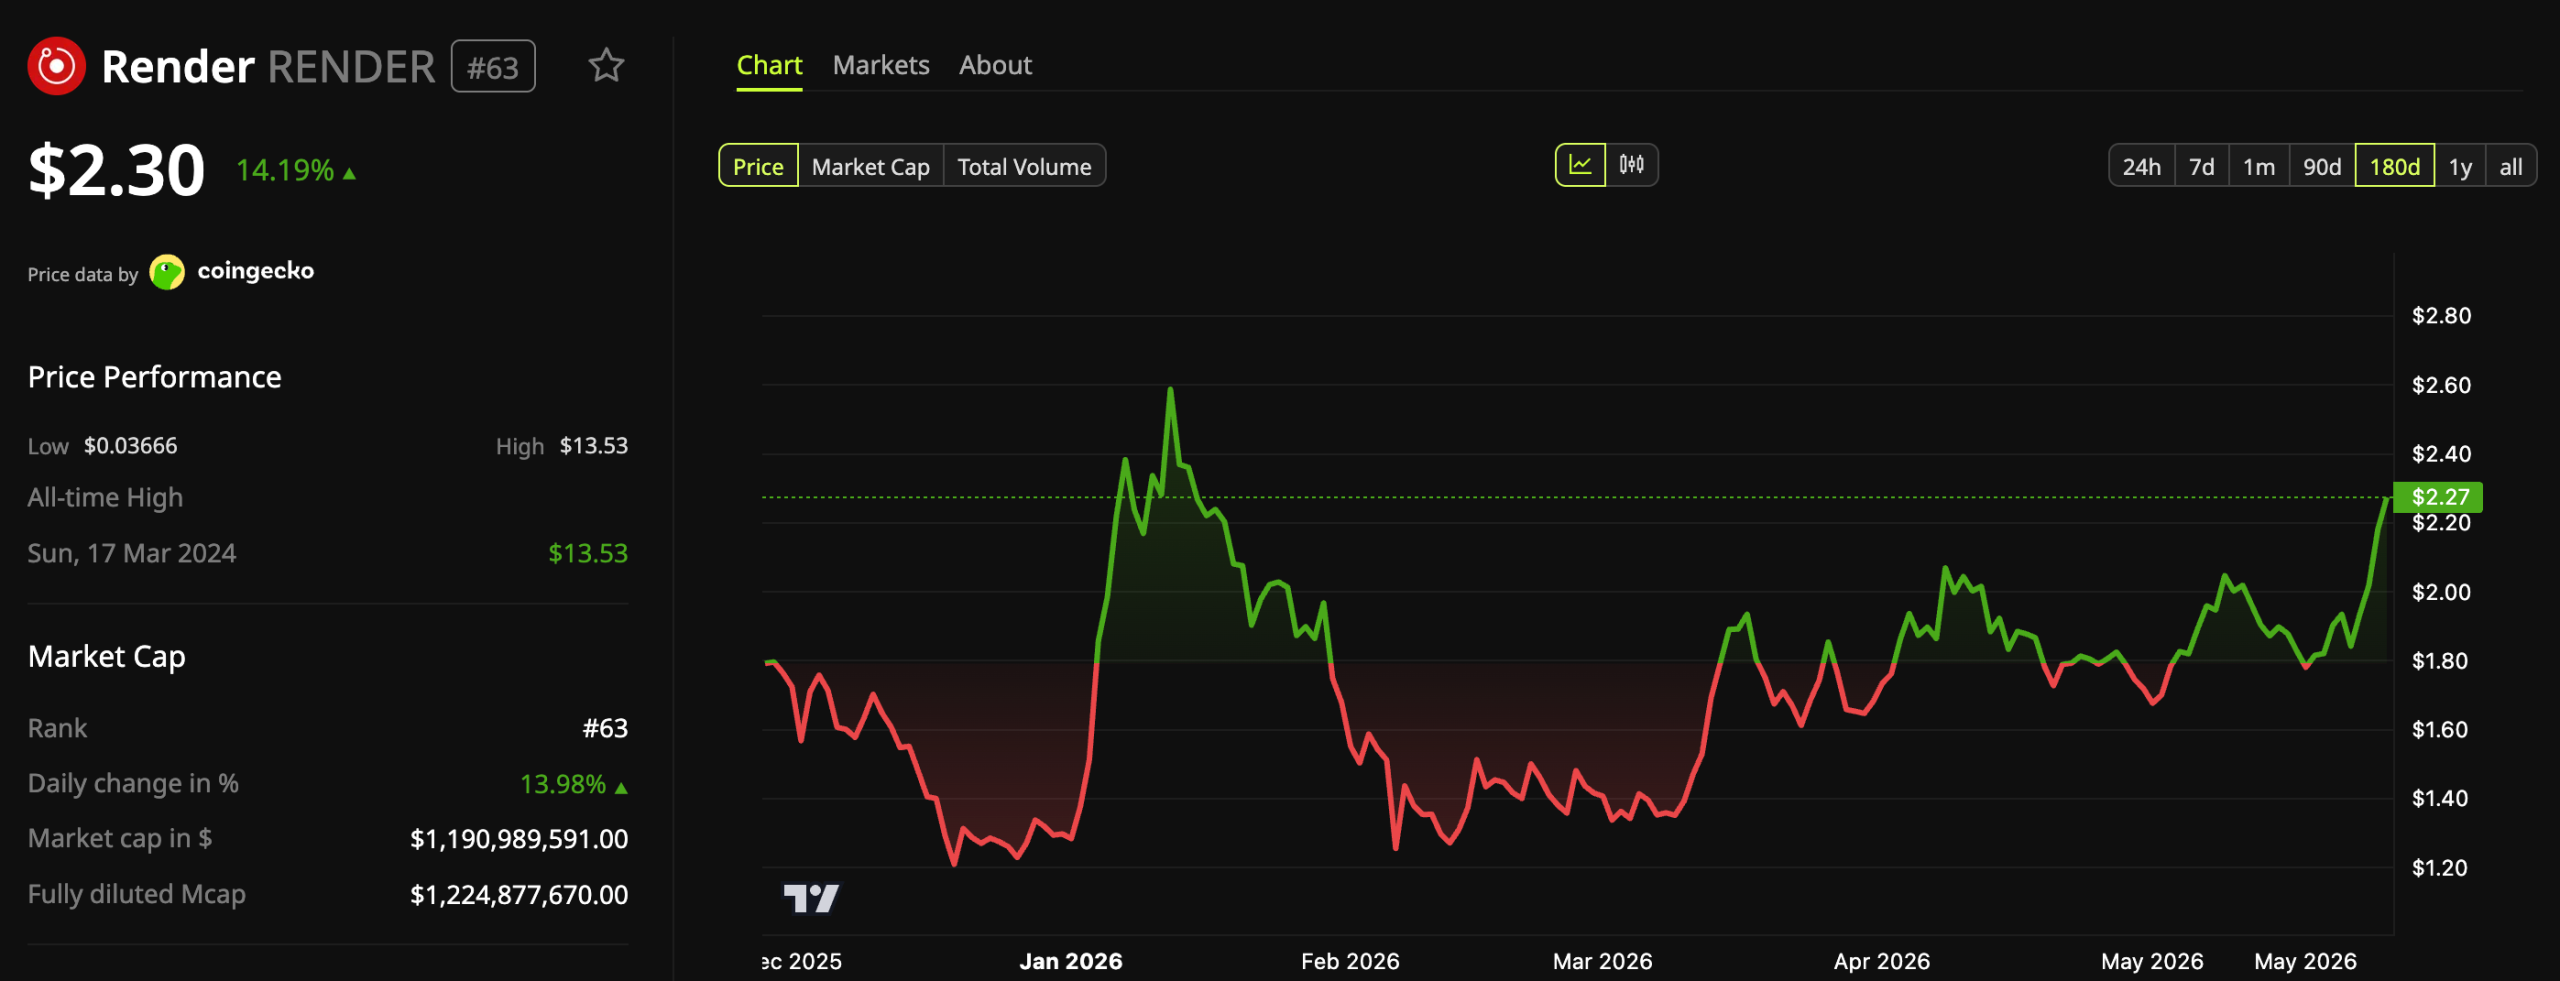Set the chart range to 7d
Viewport: 2560px width, 981px height.
click(2202, 166)
